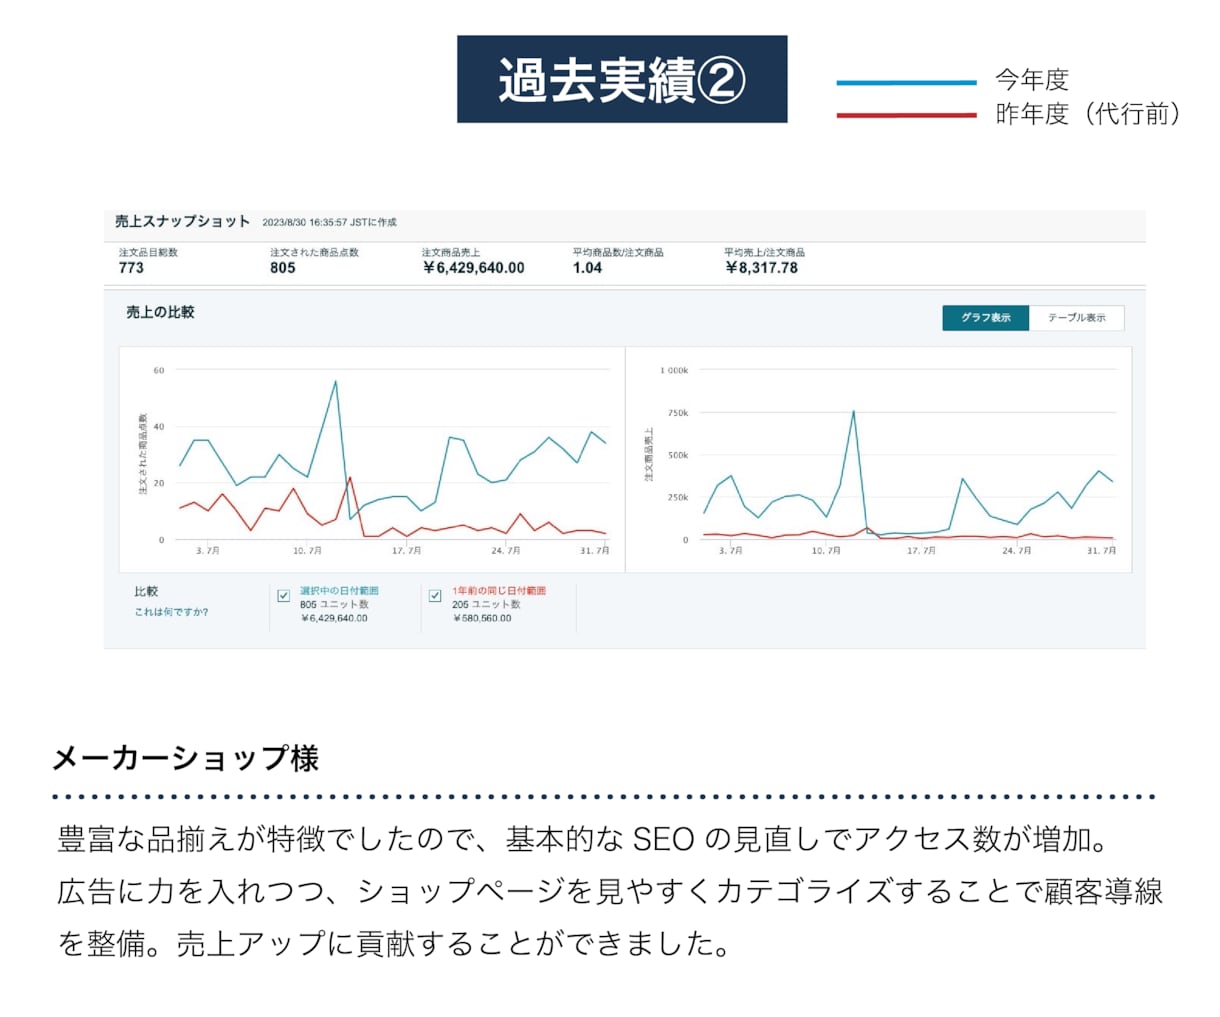This screenshot has height=1017, width=1220.
Task: Click the 売上の比較 section title
Action: click(160, 312)
